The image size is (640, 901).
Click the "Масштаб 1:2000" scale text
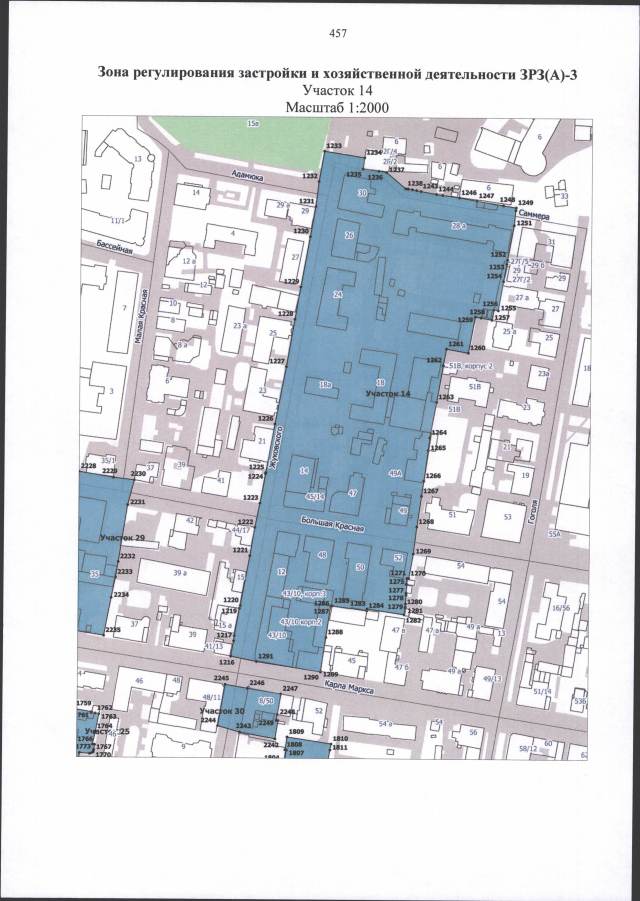337,107
